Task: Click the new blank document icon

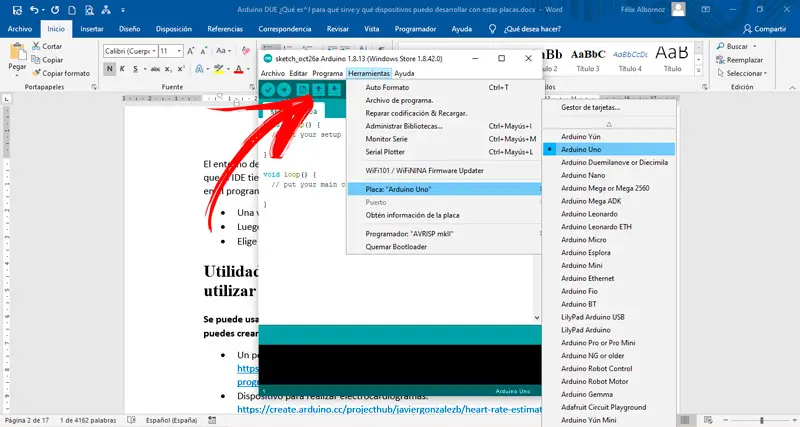Action: coord(72,10)
